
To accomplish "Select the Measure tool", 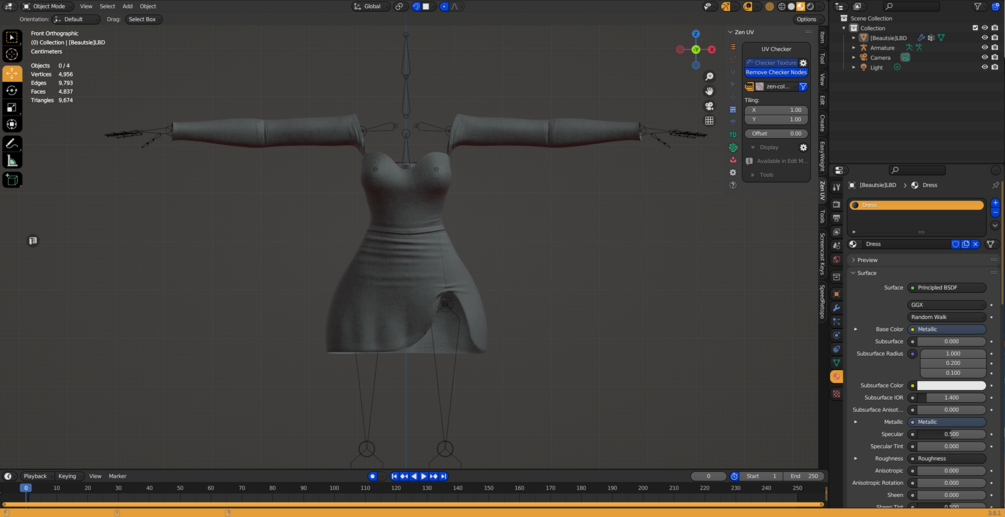I will click(12, 161).
